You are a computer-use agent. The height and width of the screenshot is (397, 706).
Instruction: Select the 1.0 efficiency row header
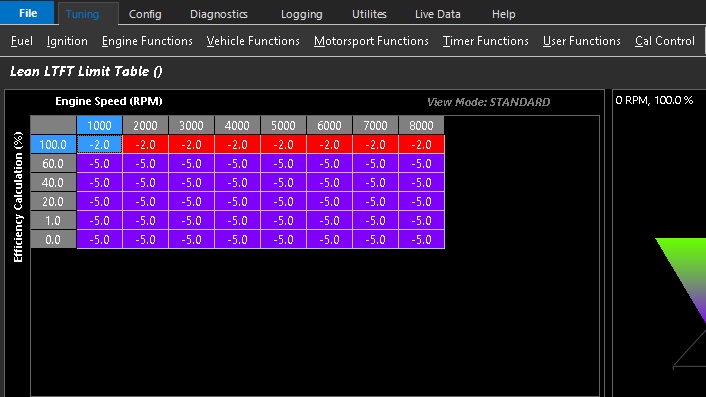(x=53, y=221)
